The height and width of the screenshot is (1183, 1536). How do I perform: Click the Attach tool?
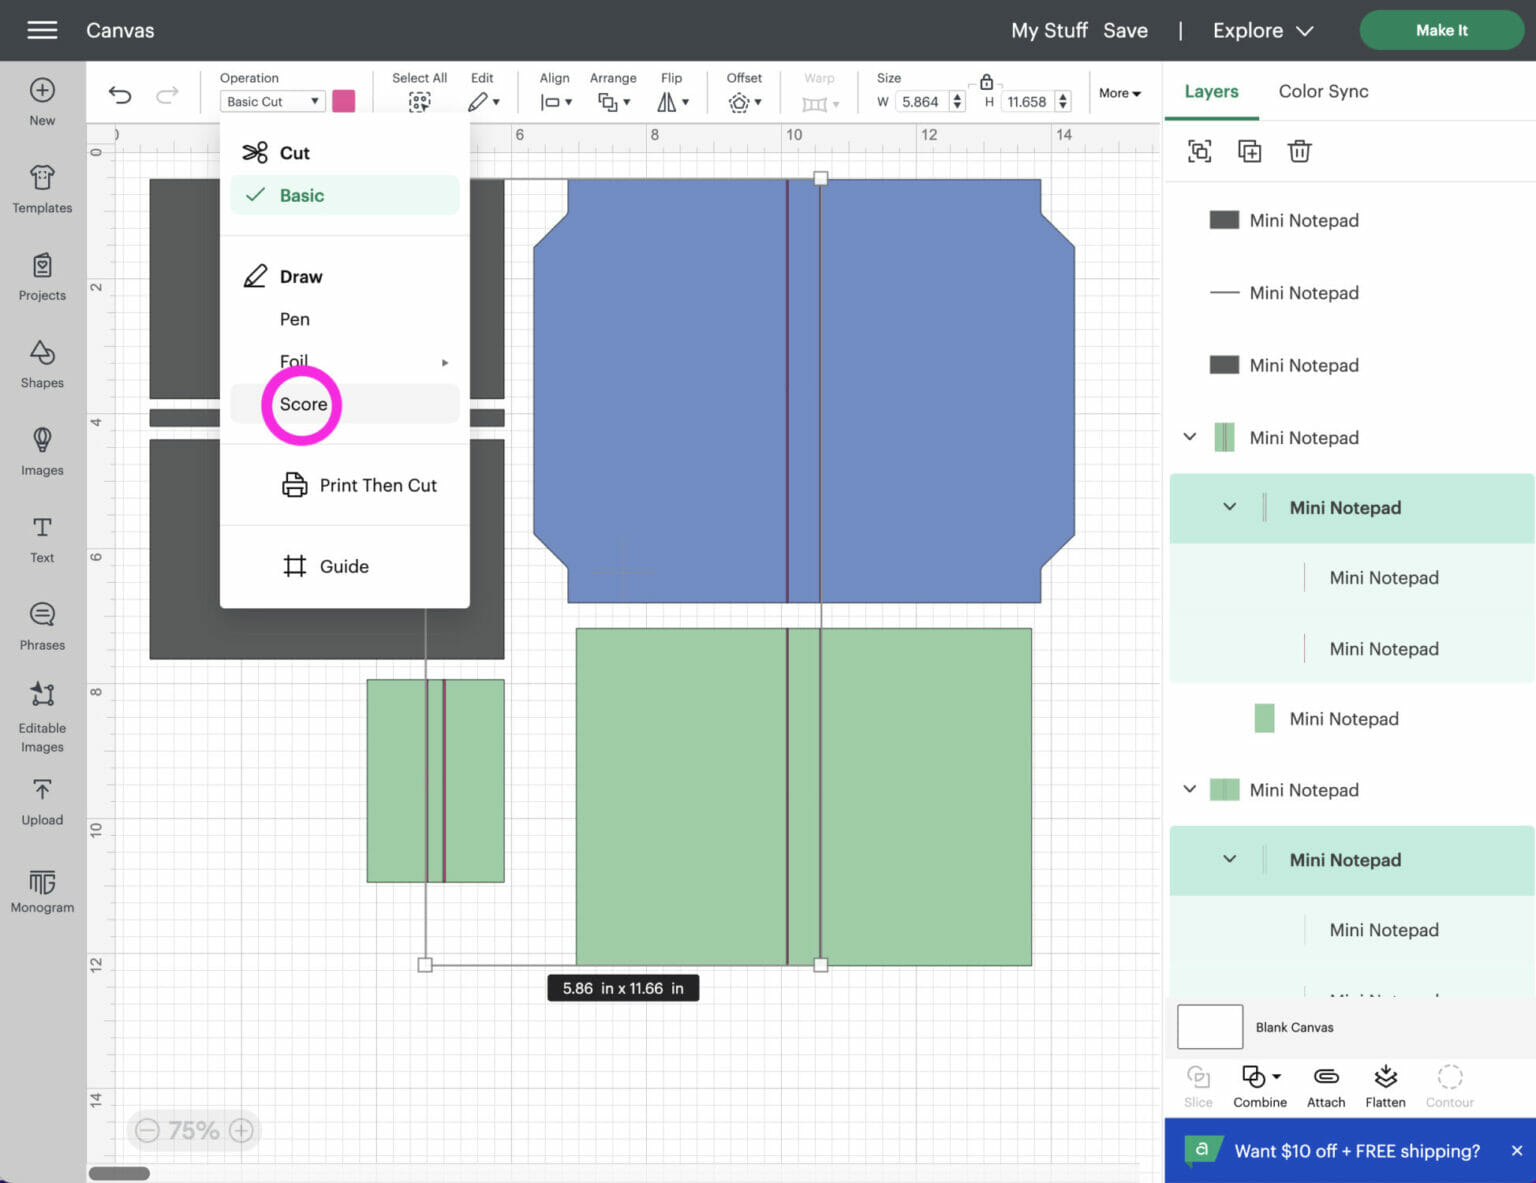tap(1326, 1086)
